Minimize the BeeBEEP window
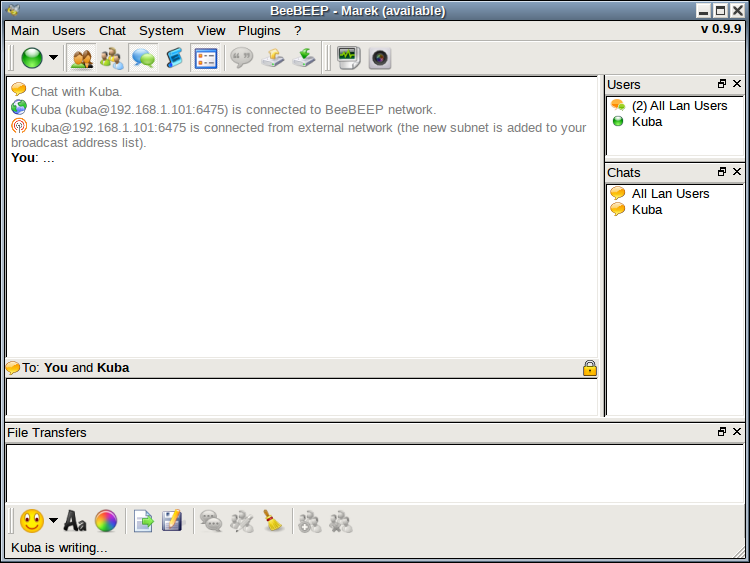The width and height of the screenshot is (750, 563). click(x=704, y=11)
